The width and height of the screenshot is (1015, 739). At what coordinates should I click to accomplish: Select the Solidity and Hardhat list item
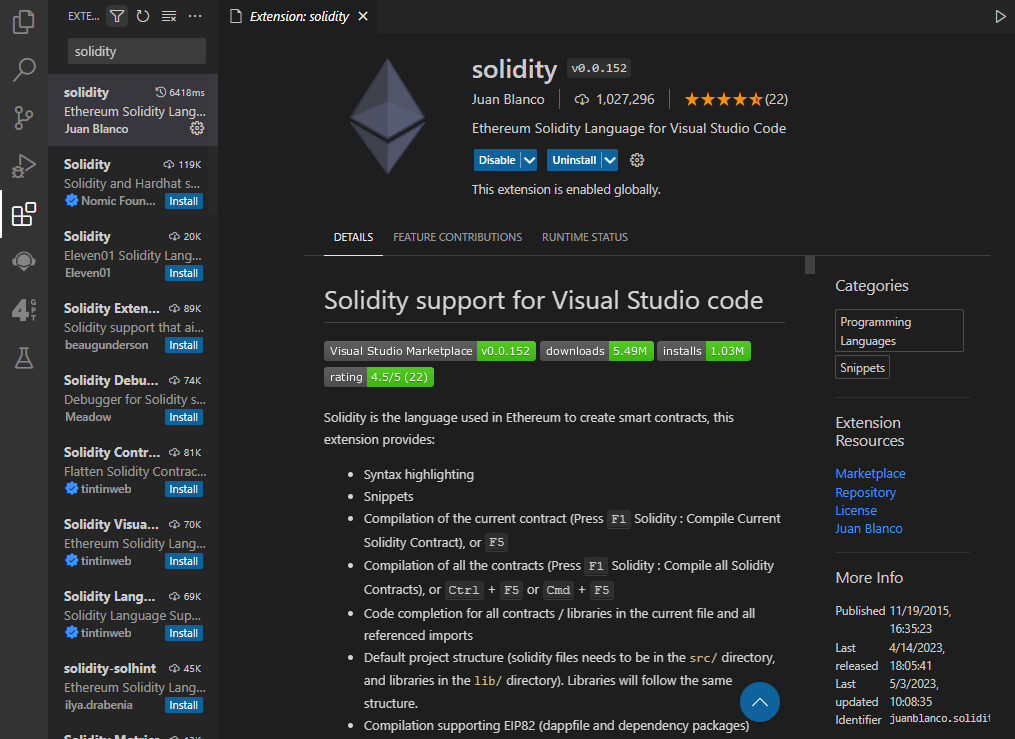coord(133,182)
